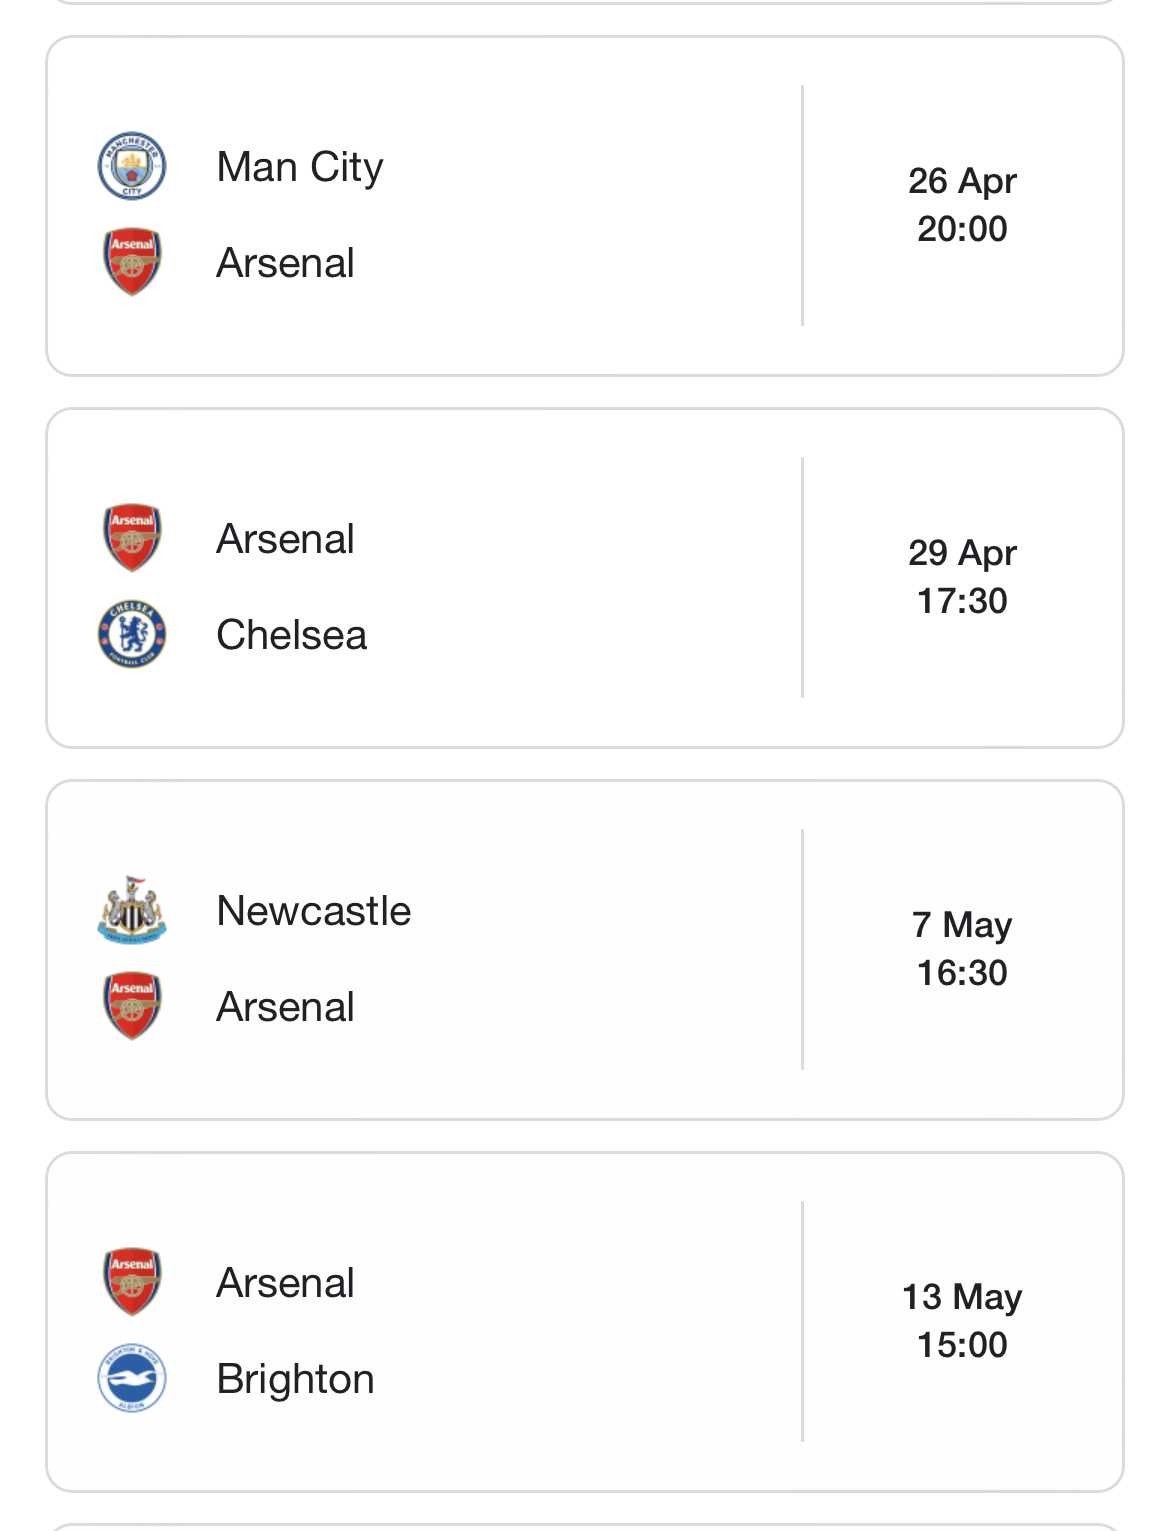
Task: Select Arsenal name above Brighton
Action: [286, 1283]
